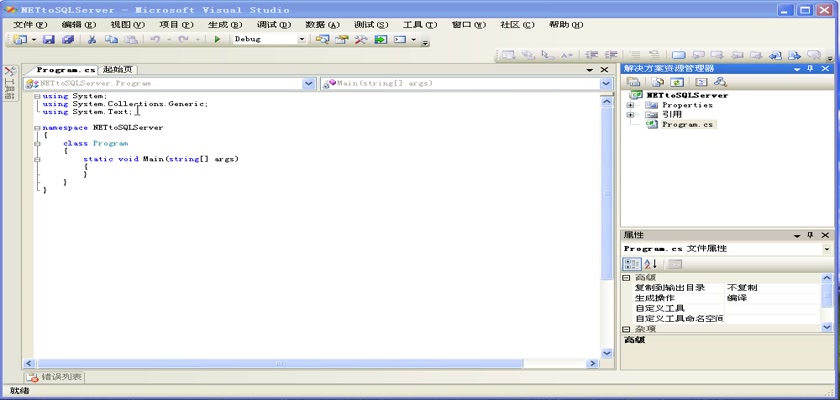Select the NETtoSQLServer project node
This screenshot has height=400, width=840.
click(x=687, y=95)
